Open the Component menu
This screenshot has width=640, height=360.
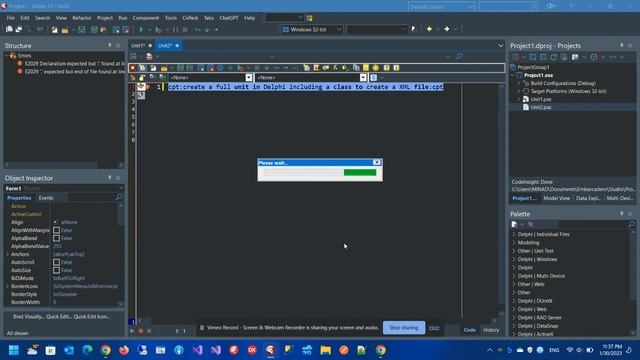click(x=146, y=18)
